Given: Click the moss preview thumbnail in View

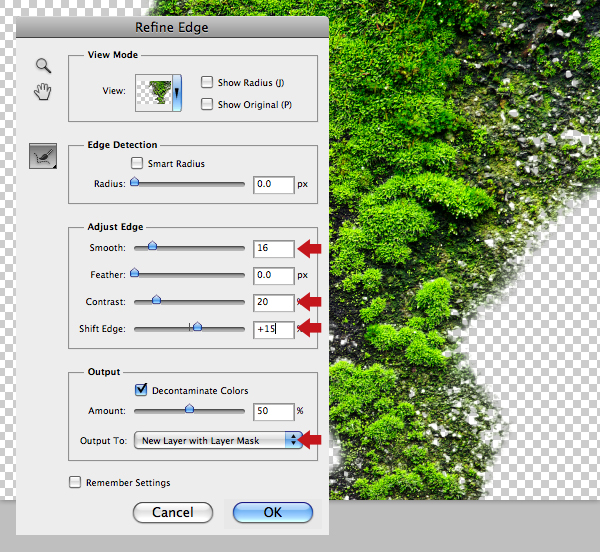Looking at the screenshot, I should point(154,93).
